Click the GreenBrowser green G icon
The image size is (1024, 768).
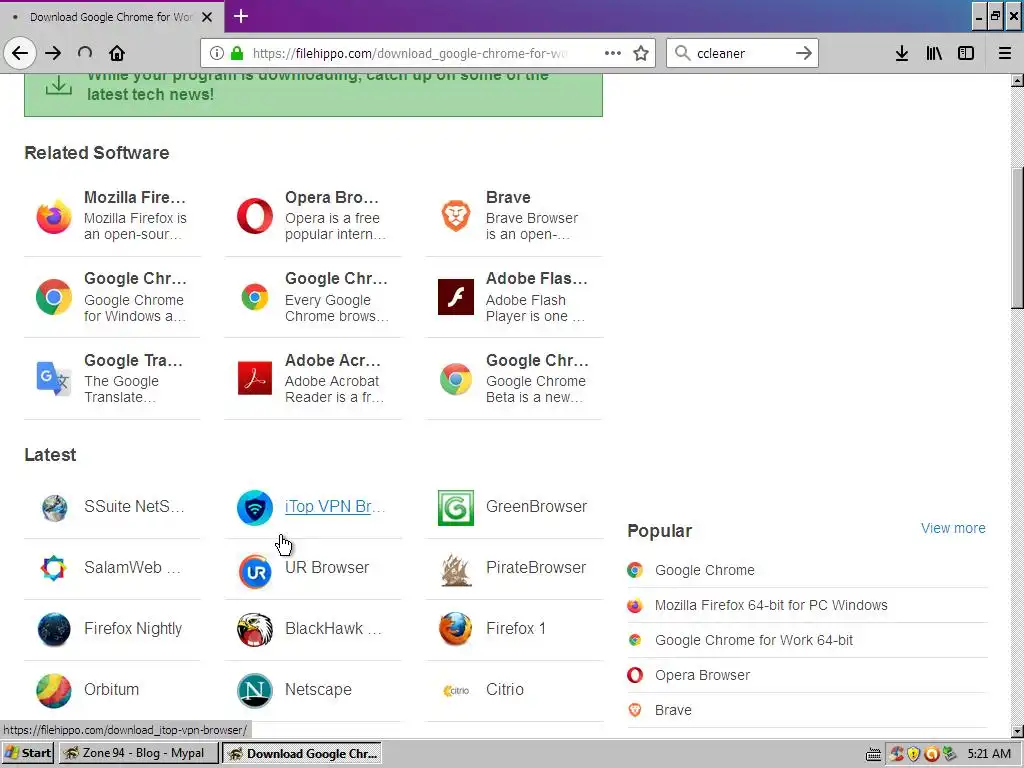pyautogui.click(x=456, y=507)
